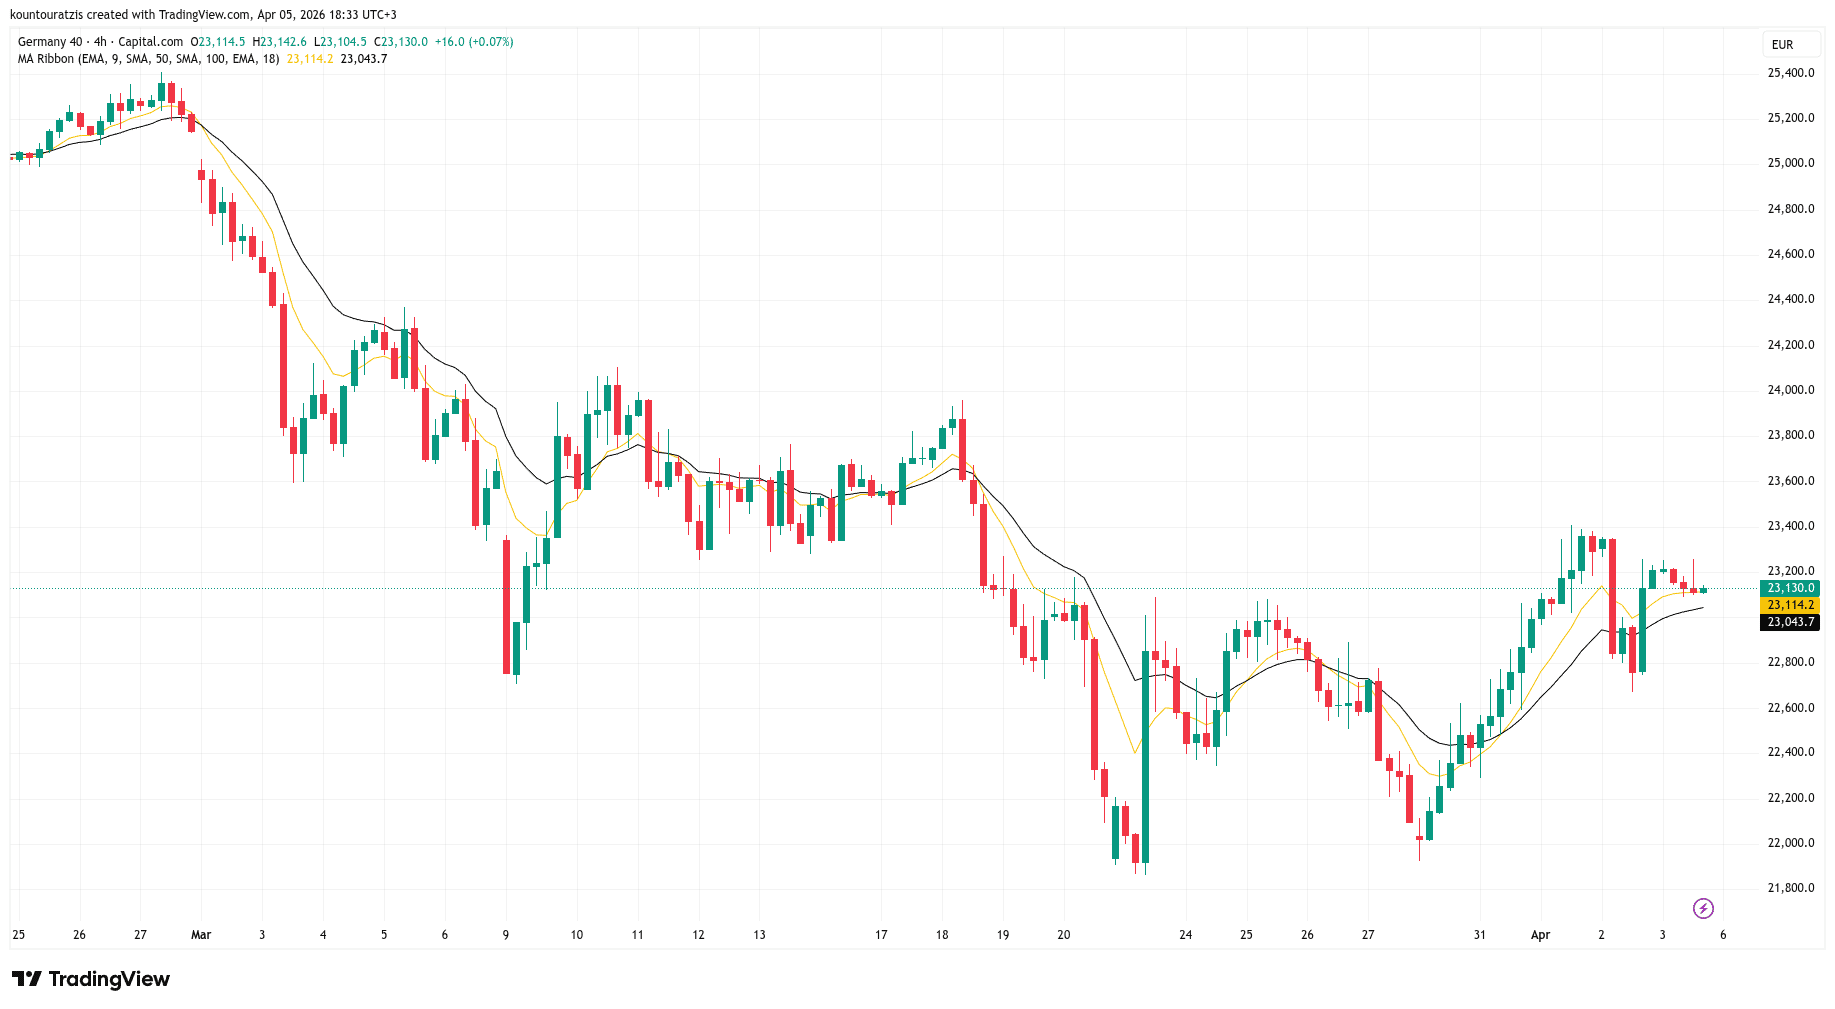Click the 25,400.0 price axis label

coord(1790,73)
